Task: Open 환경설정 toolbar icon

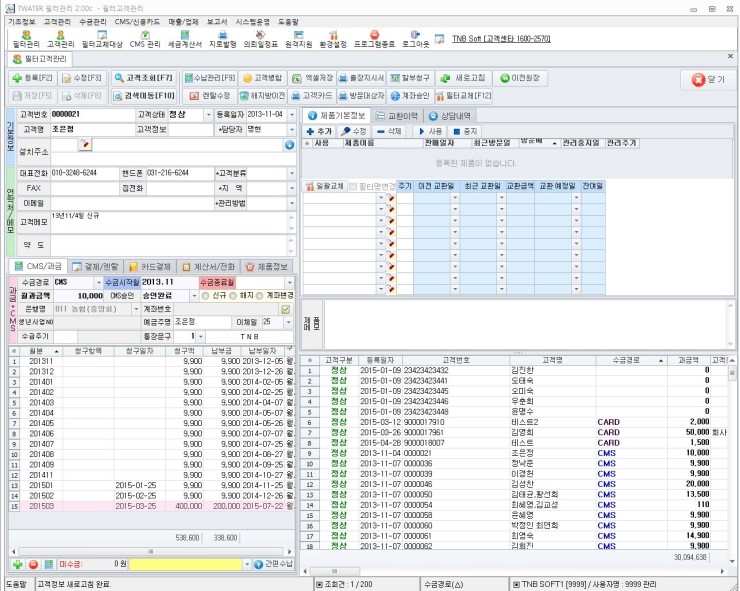Action: (x=333, y=39)
